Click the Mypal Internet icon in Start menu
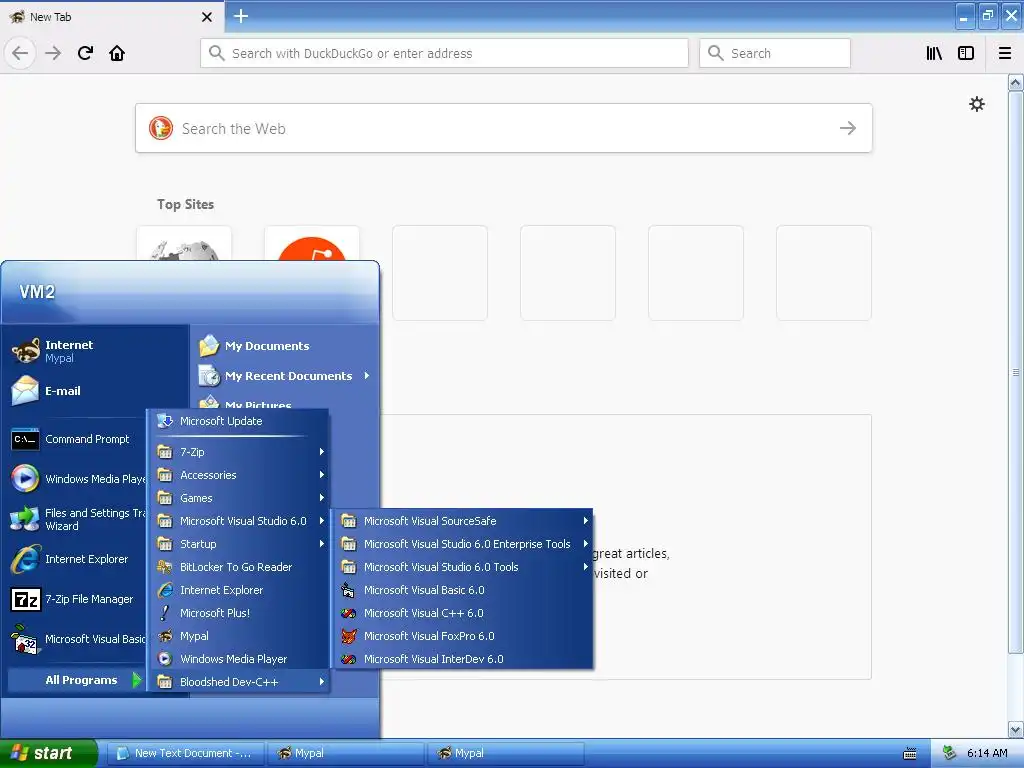 (x=25, y=351)
